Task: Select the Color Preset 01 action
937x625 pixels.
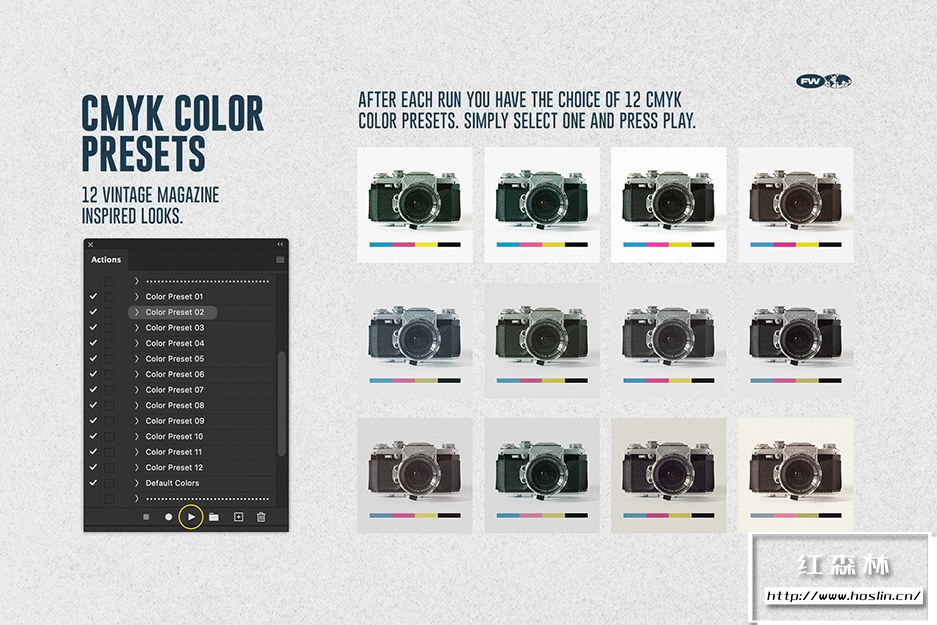Action: 174,296
